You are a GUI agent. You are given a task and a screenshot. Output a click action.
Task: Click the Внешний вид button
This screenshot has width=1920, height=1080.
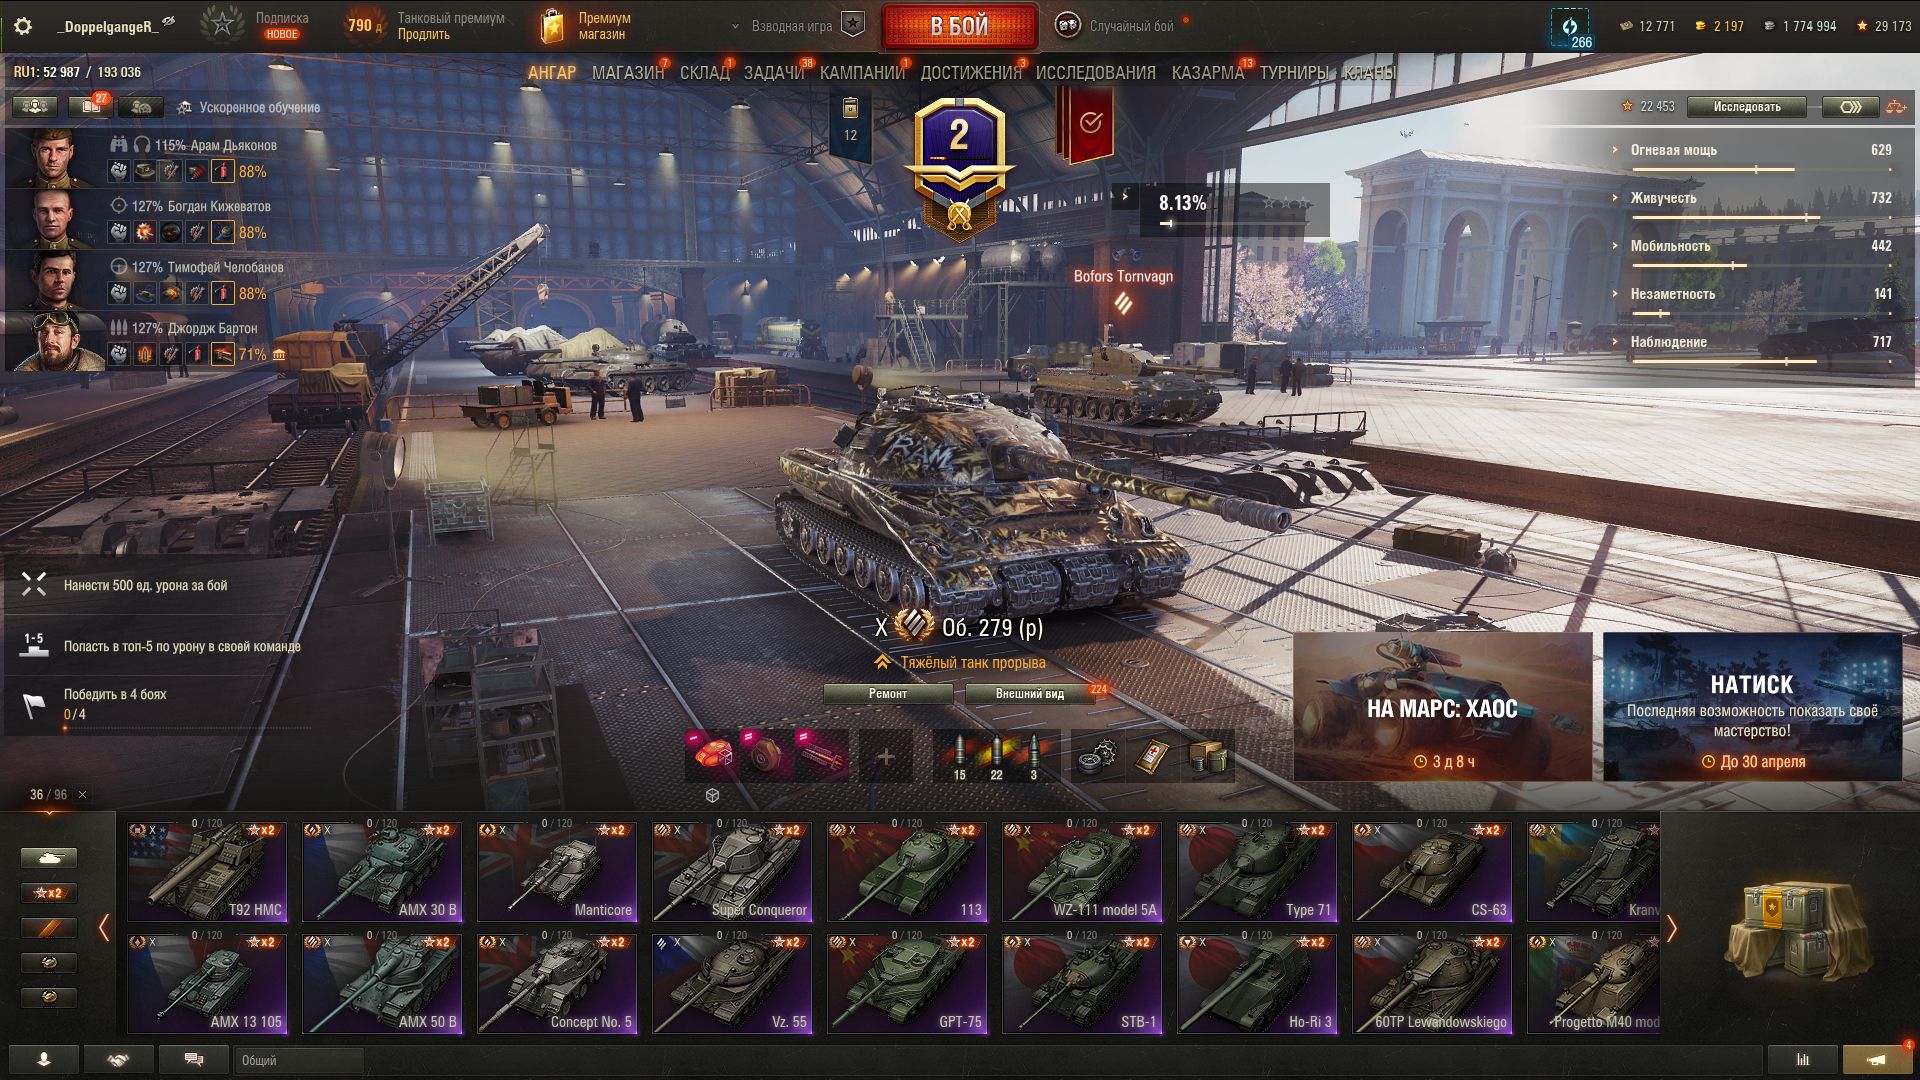1029,694
